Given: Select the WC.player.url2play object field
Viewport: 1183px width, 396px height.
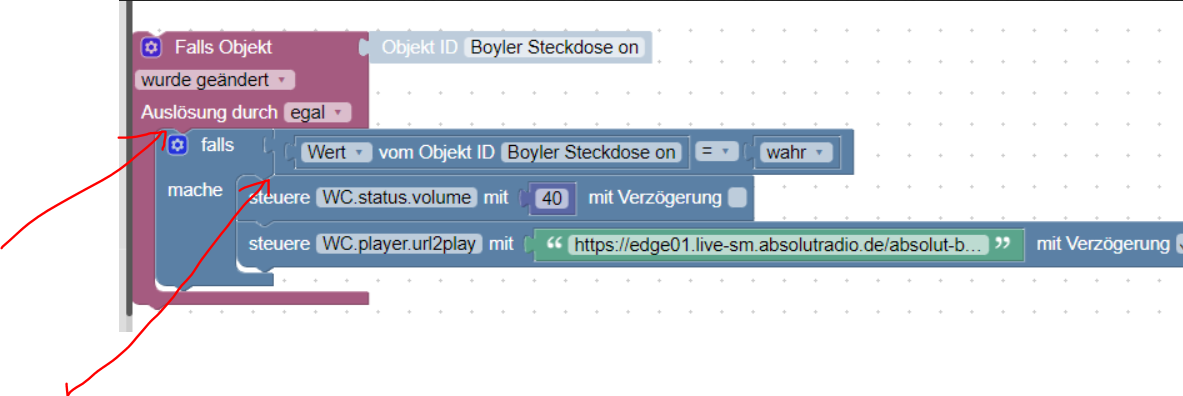Looking at the screenshot, I should point(400,244).
